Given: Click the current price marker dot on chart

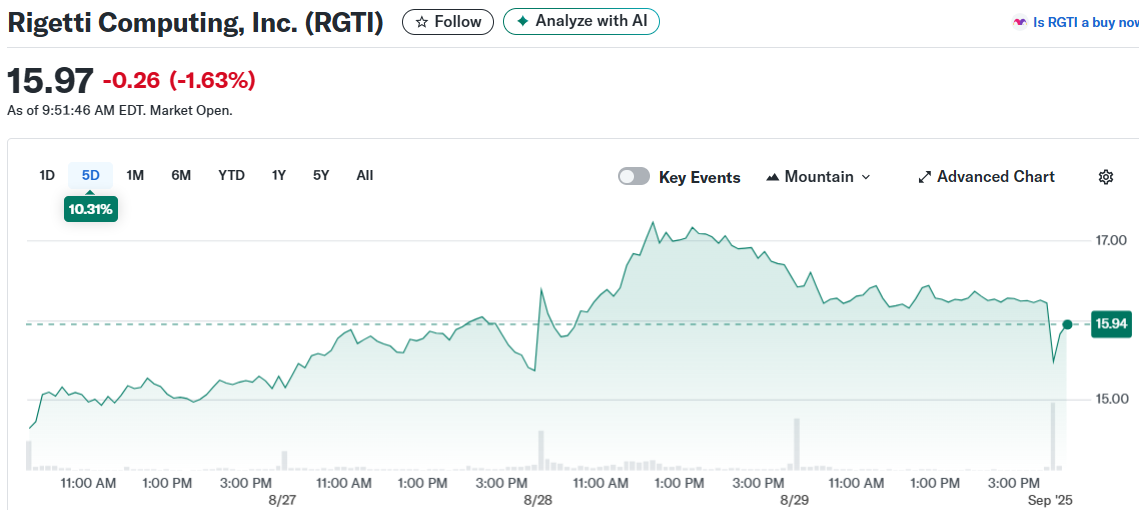Looking at the screenshot, I should (1067, 325).
